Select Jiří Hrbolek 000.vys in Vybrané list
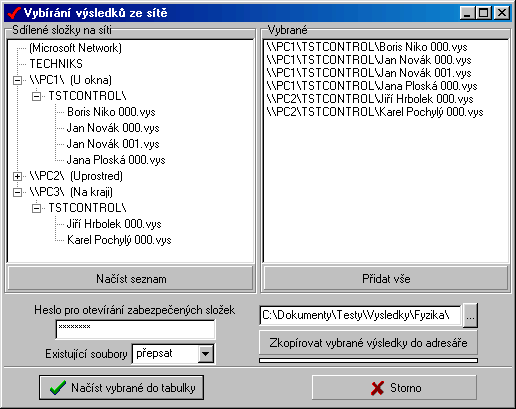 coord(370,99)
